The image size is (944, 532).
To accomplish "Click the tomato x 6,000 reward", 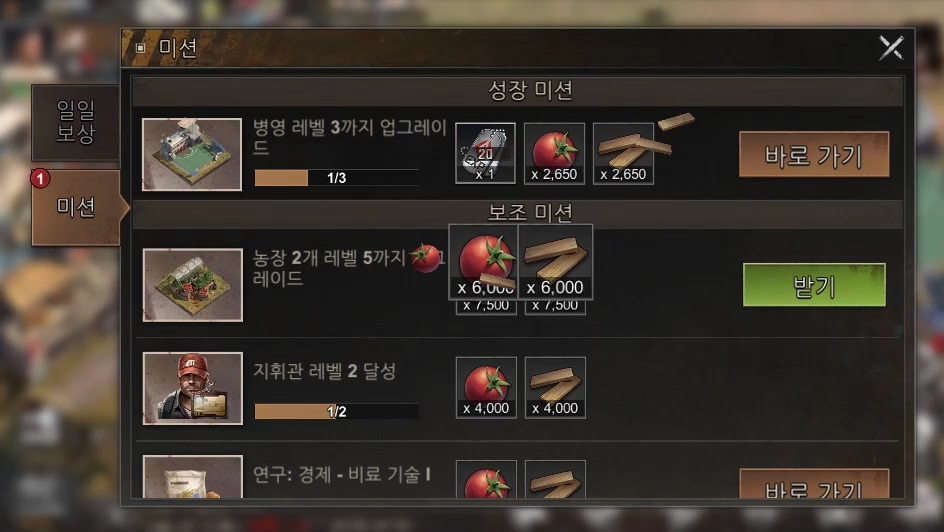I will point(483,262).
